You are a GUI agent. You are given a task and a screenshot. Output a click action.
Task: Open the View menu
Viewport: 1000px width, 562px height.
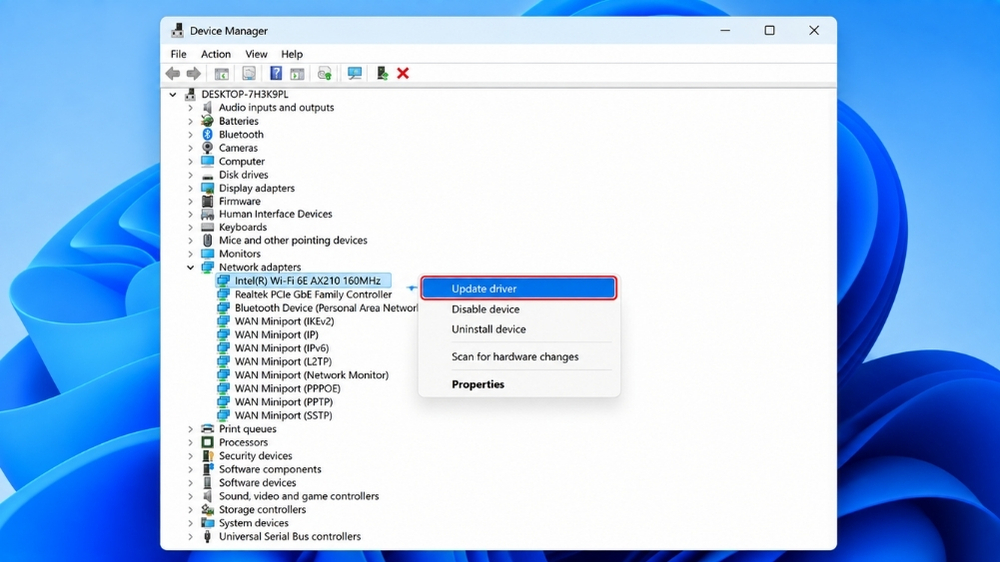click(256, 54)
